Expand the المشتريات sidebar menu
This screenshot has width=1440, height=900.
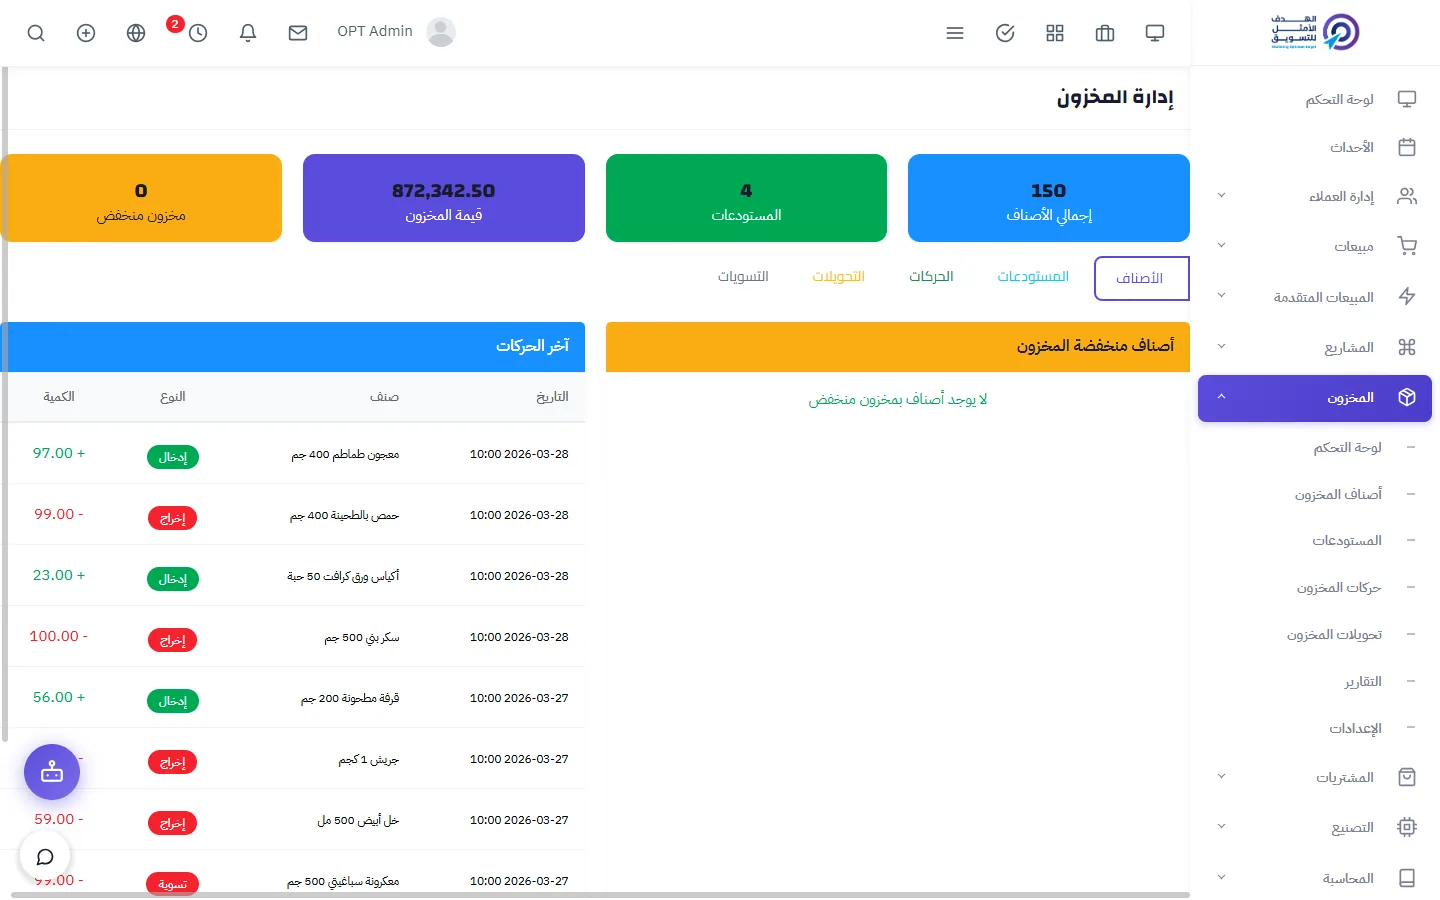point(1315,777)
